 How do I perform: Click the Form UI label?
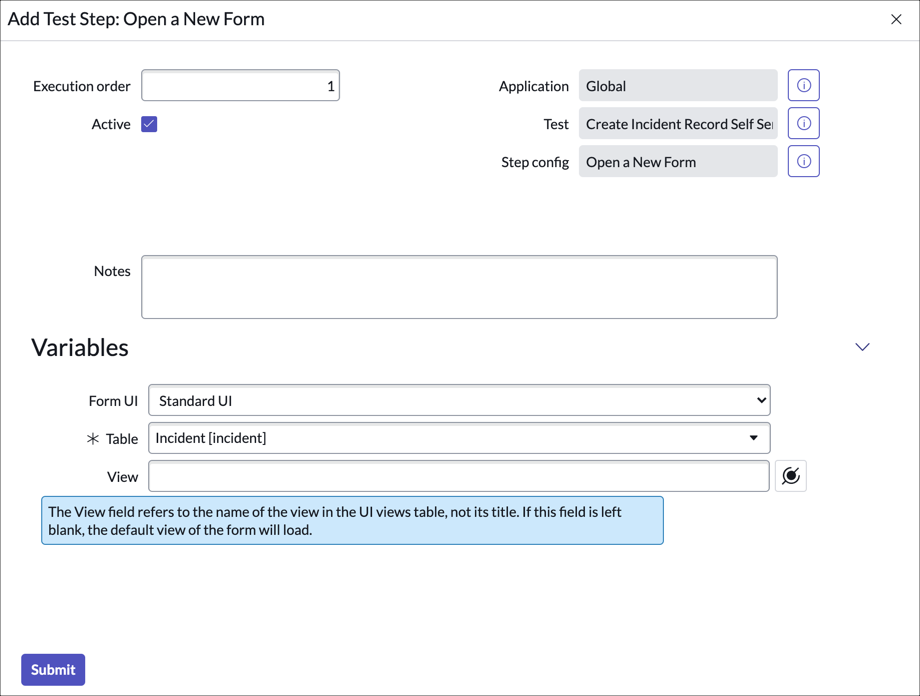coord(113,401)
